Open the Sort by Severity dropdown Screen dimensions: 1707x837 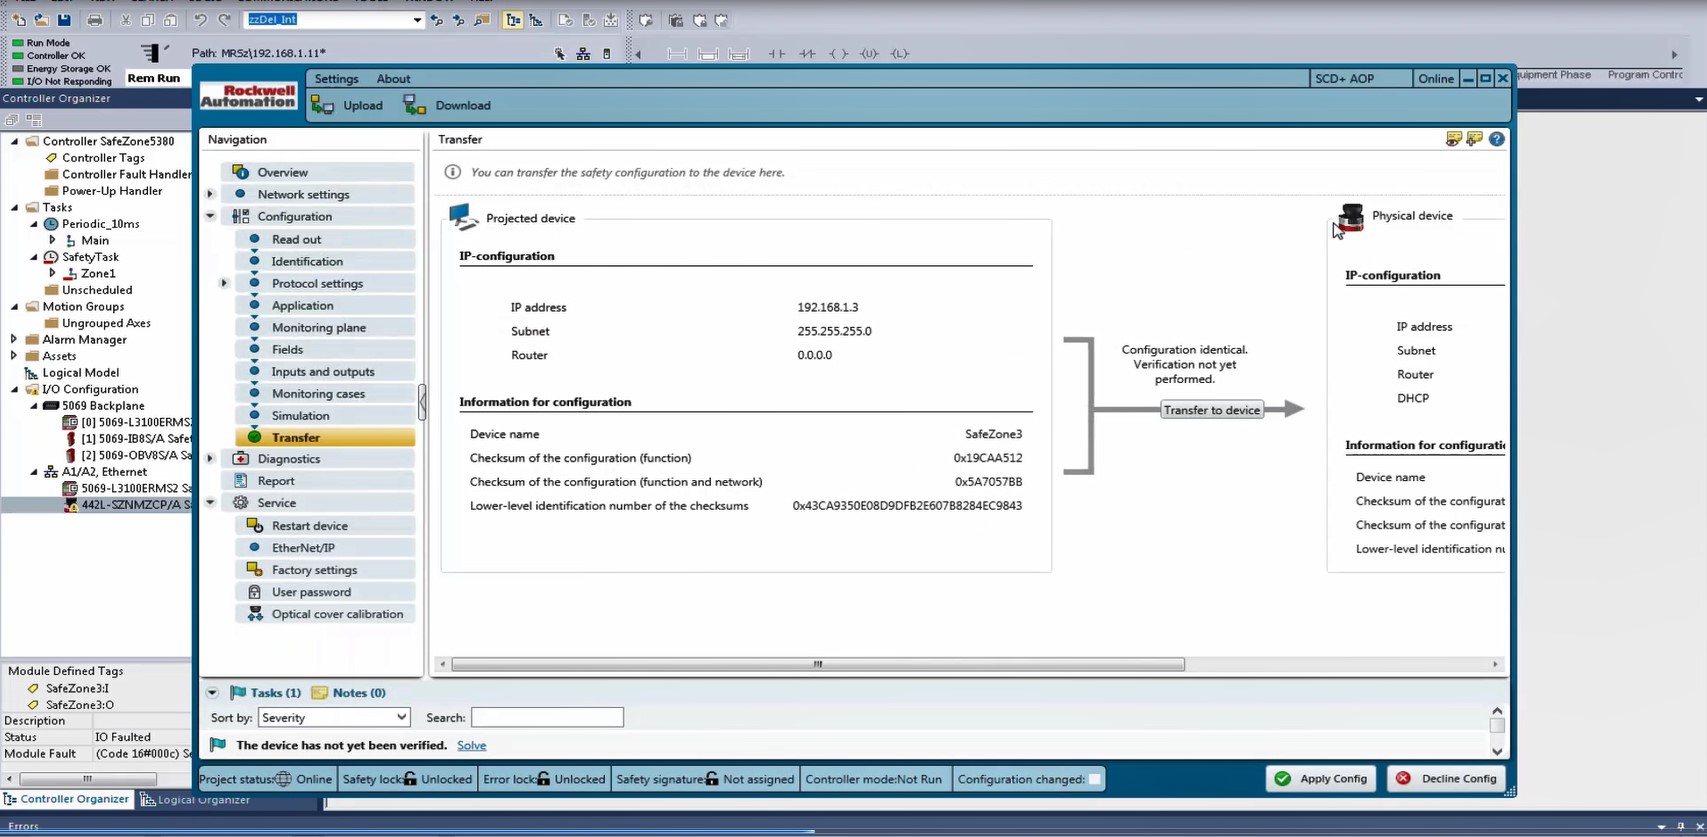pos(334,717)
